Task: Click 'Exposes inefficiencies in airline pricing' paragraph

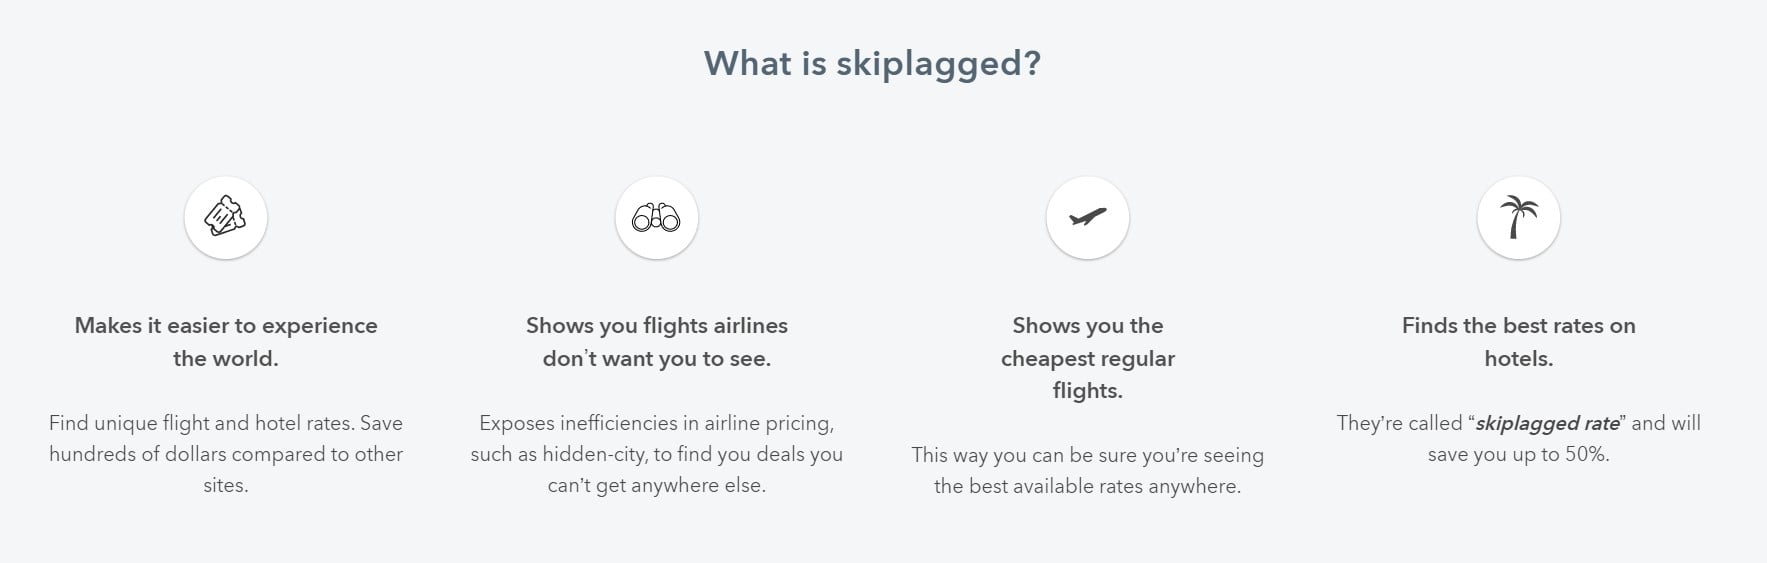Action: pyautogui.click(x=657, y=454)
